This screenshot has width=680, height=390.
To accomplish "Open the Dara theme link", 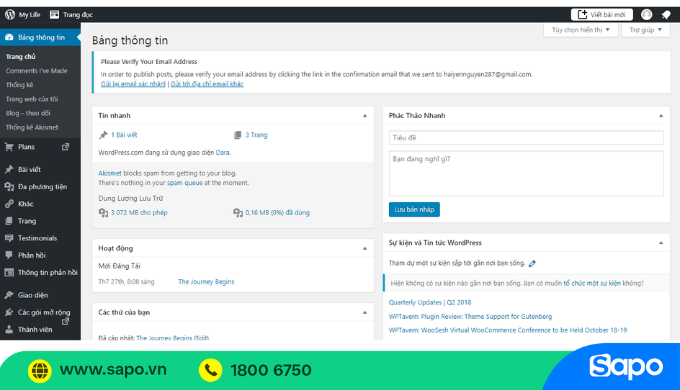I will (222, 153).
